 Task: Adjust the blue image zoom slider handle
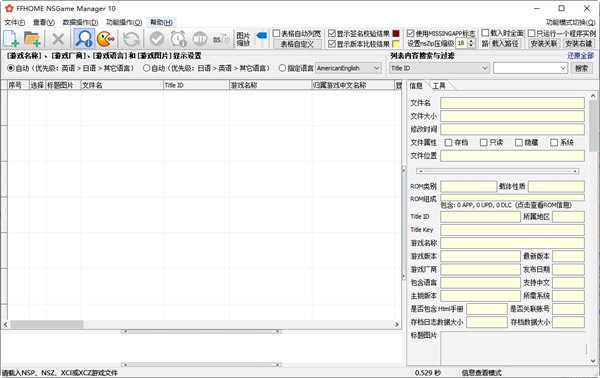(262, 36)
